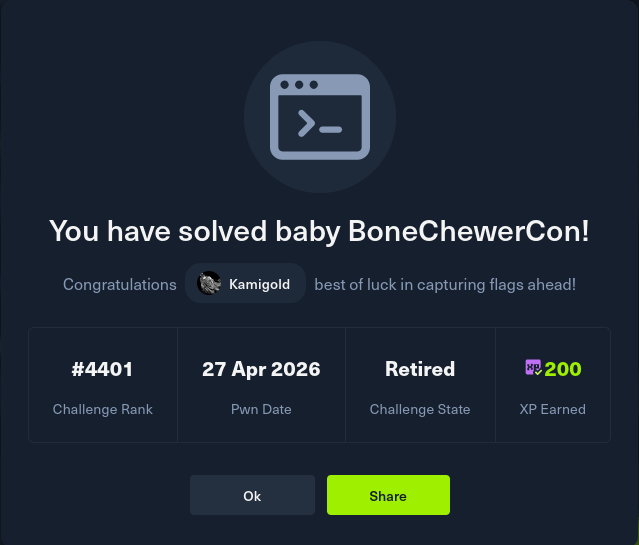Click the Congratulations text
Image resolution: width=639 pixels, height=545 pixels.
[x=120, y=285]
